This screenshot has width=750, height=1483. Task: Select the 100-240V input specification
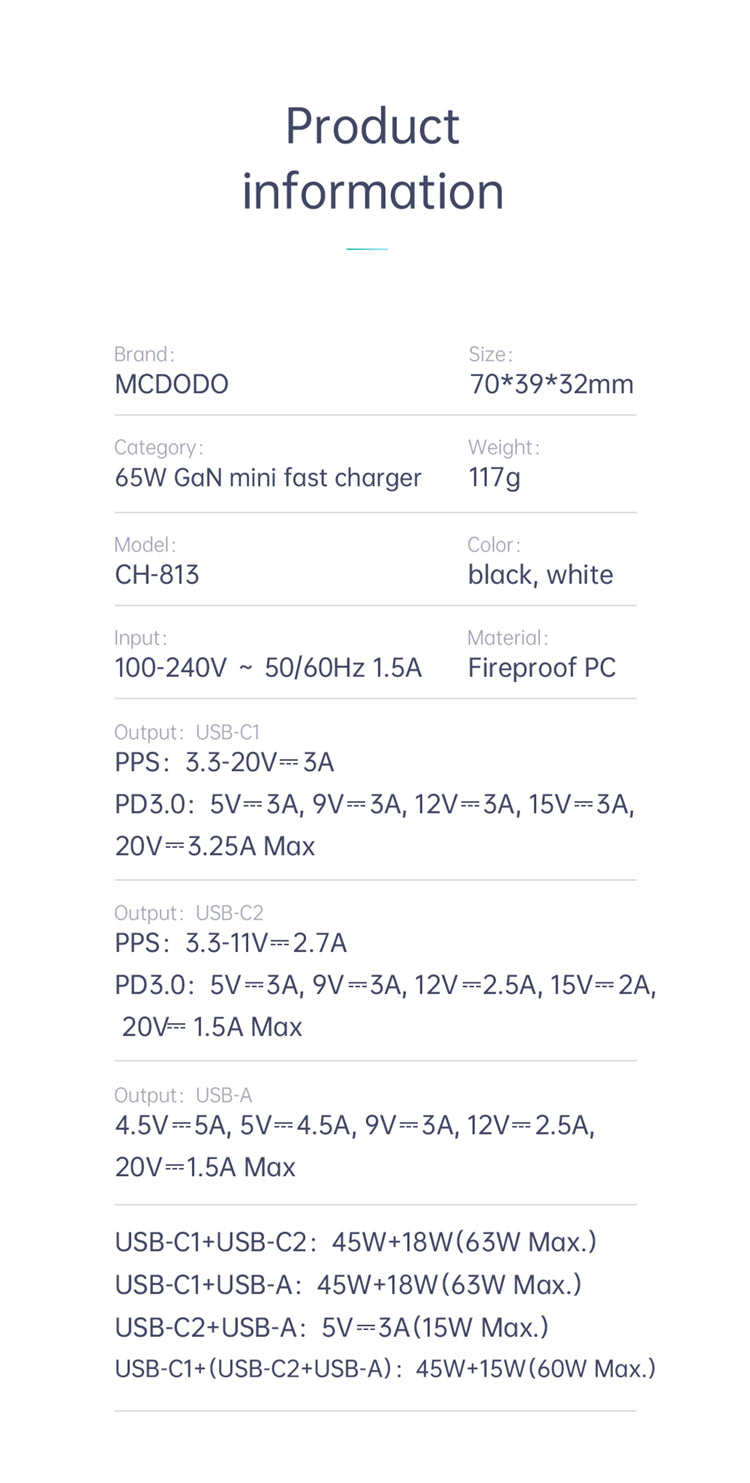pos(268,668)
